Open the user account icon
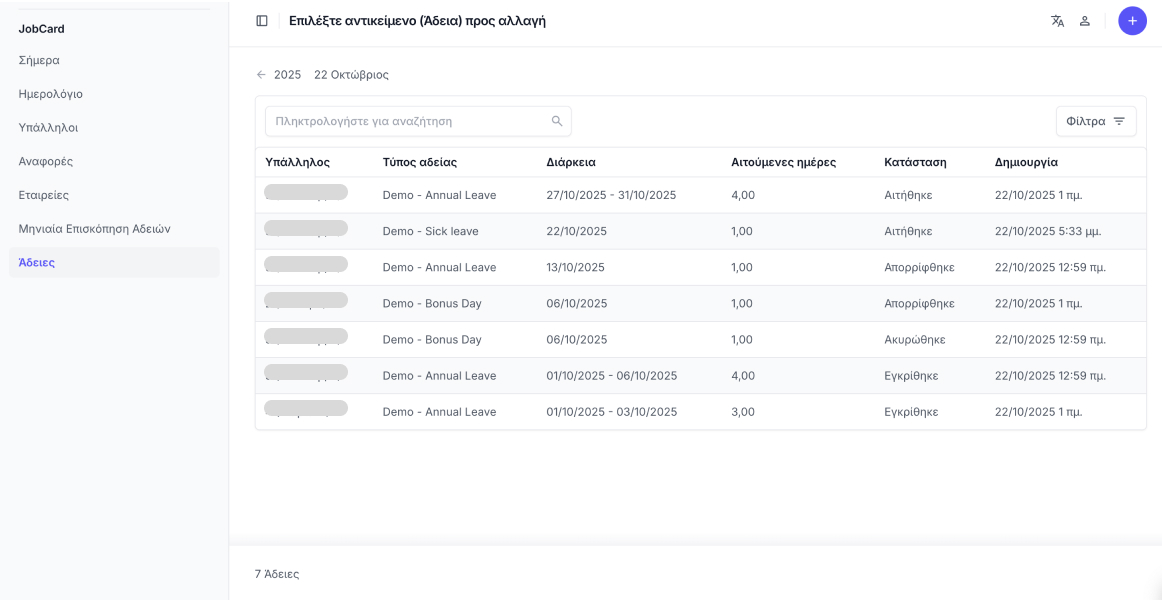Viewport: 1162px width, 600px height. point(1085,21)
